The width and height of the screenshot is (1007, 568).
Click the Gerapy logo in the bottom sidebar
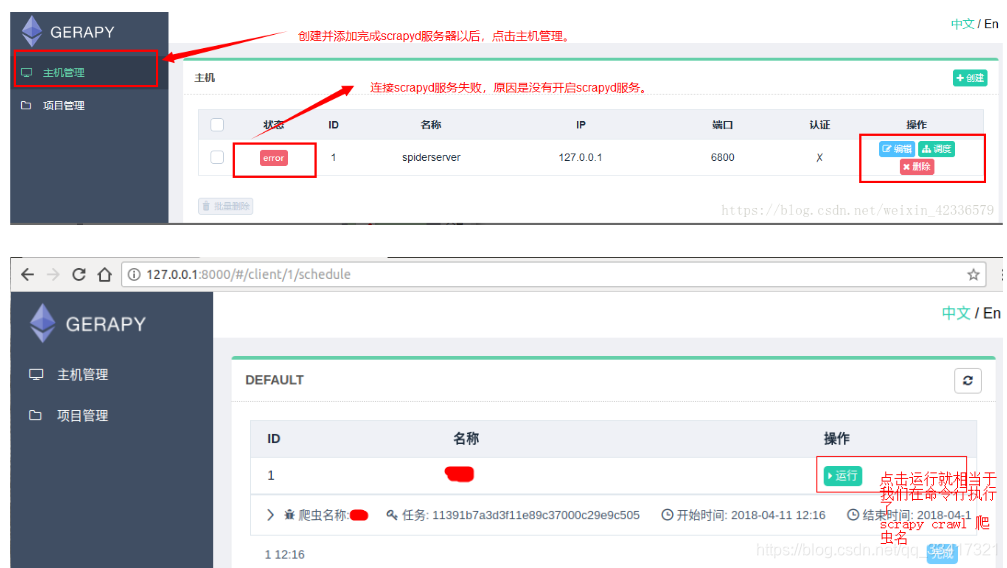tap(88, 323)
